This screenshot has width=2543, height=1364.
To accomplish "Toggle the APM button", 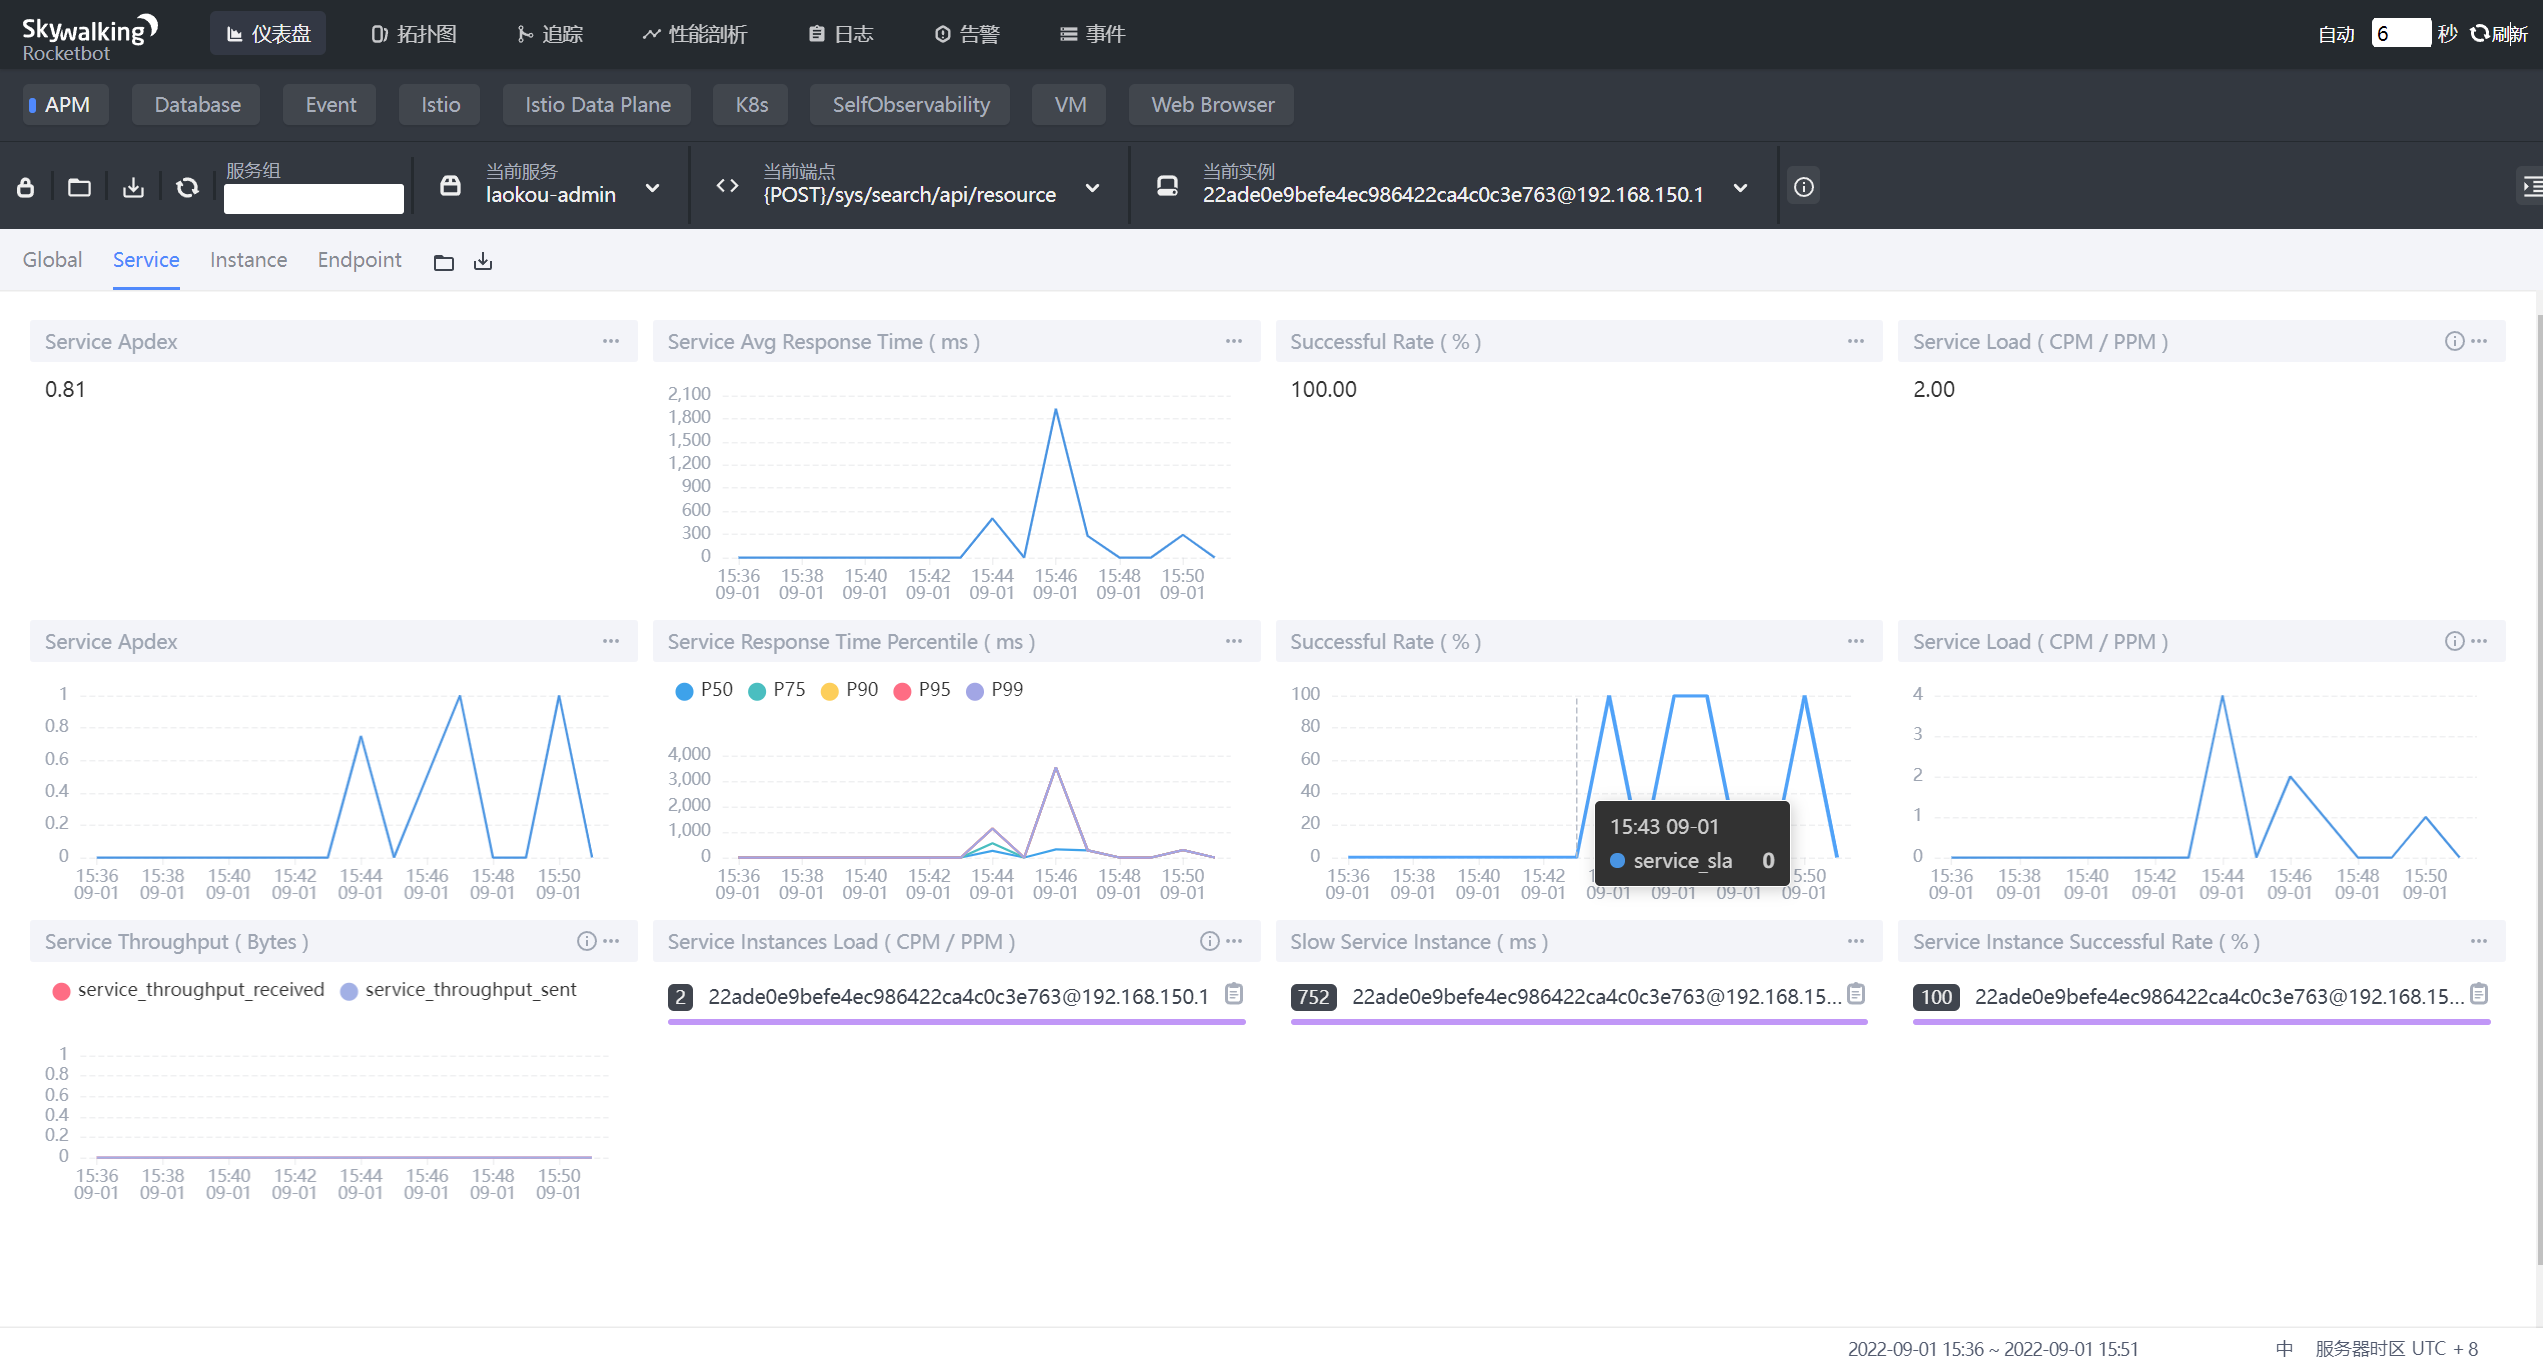I will click(x=61, y=104).
